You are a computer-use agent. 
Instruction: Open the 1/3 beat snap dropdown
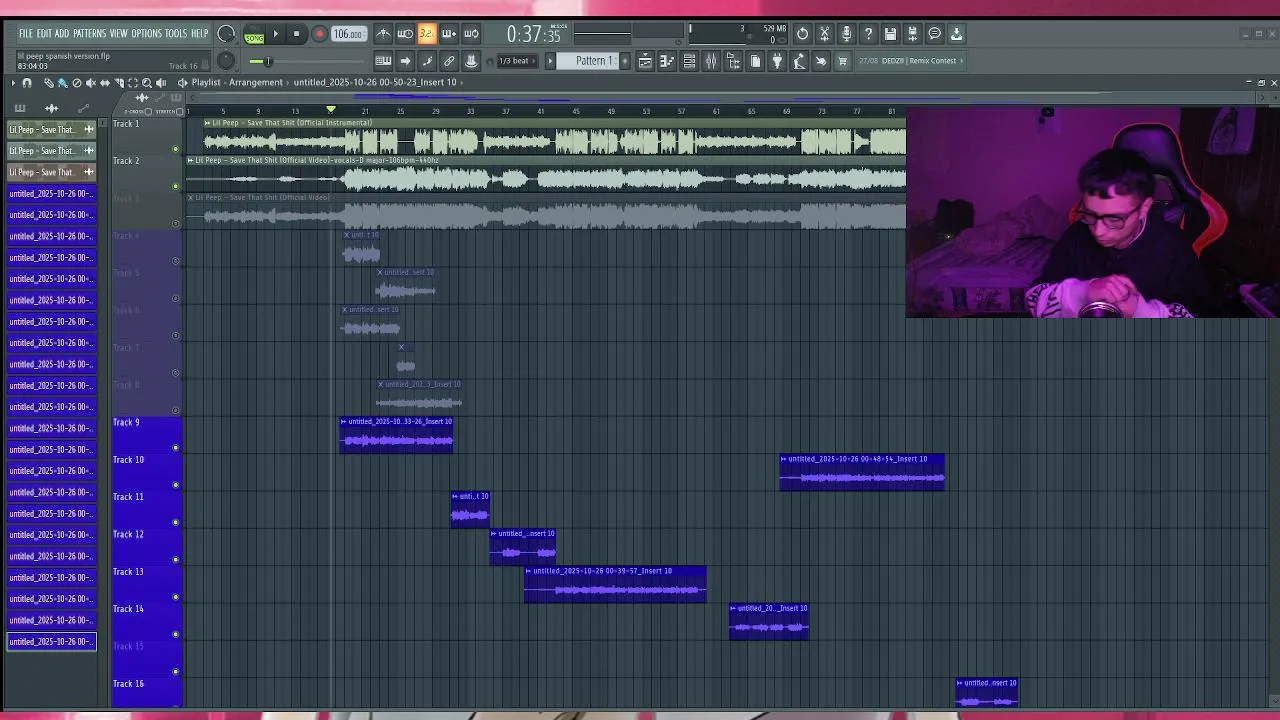click(517, 61)
